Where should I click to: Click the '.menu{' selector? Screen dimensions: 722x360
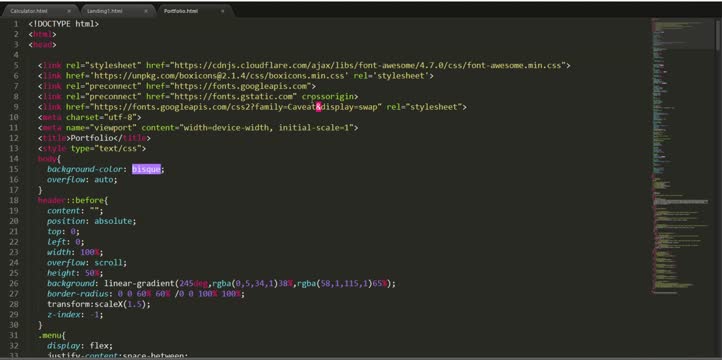pos(52,336)
